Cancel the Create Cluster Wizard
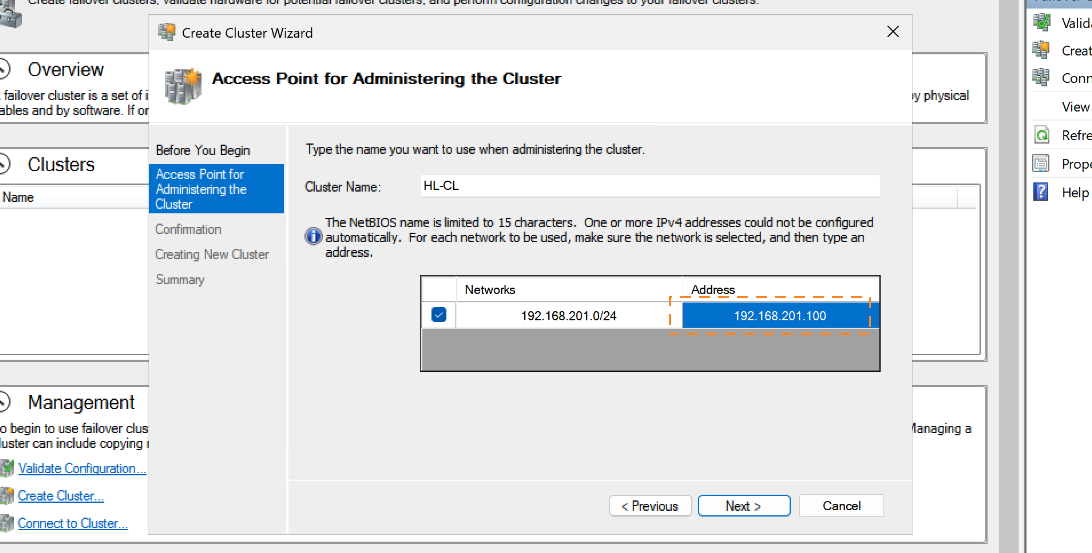This screenshot has height=553, width=1092. tap(841, 506)
